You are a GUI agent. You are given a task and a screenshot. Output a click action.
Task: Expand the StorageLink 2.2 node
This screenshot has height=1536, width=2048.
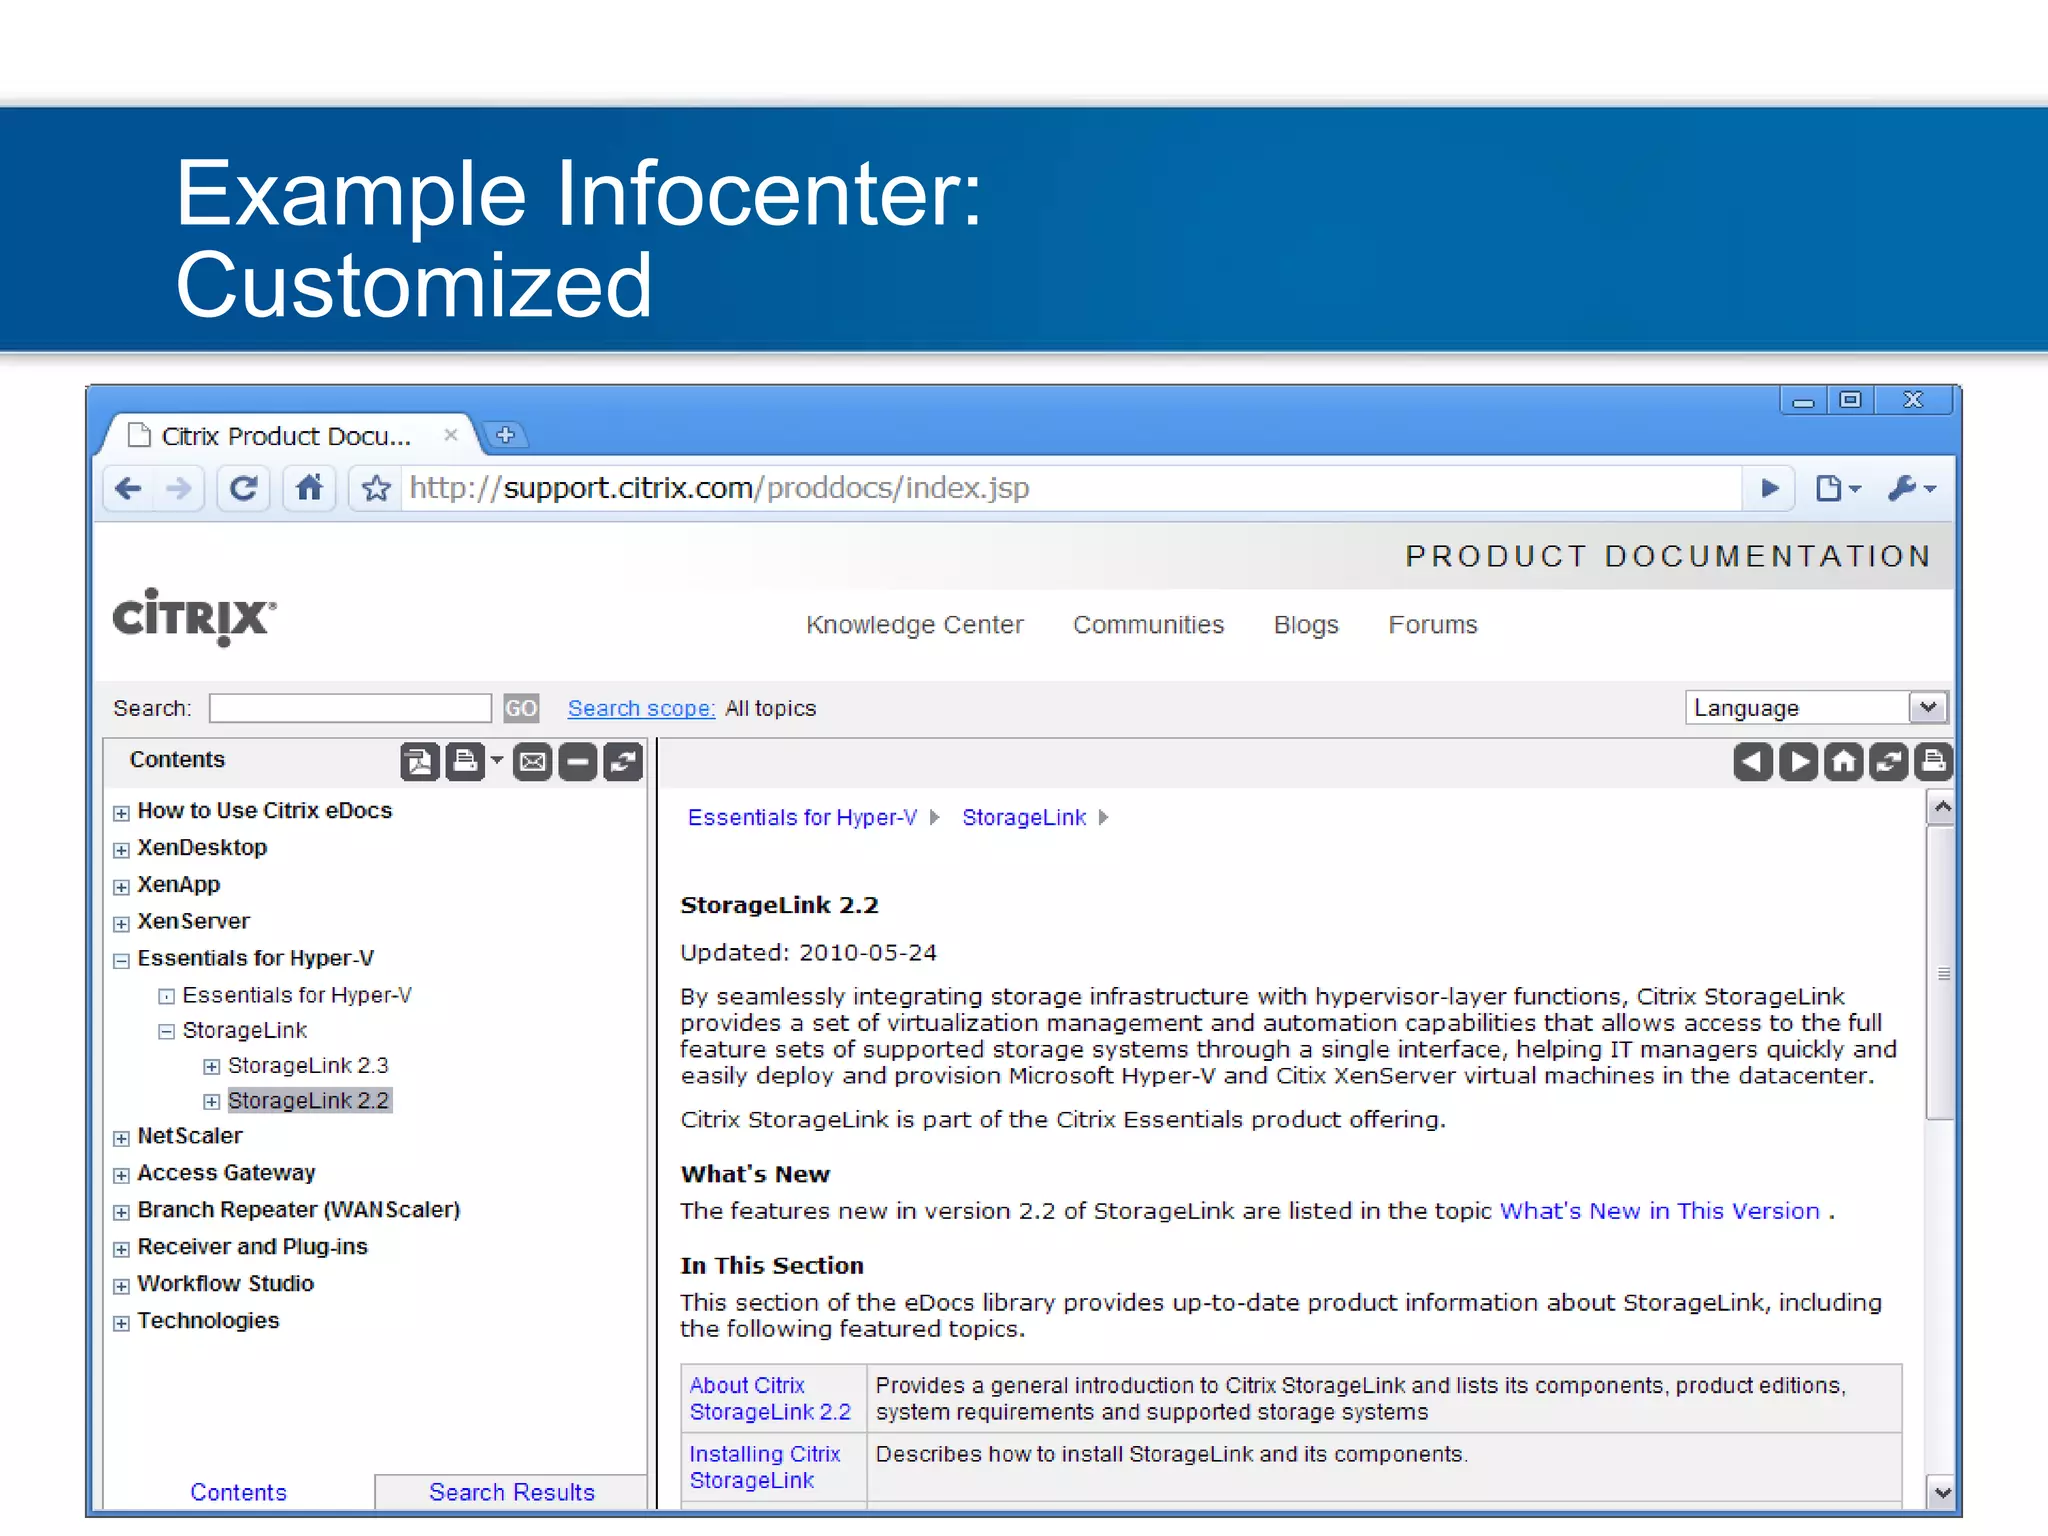[x=211, y=1102]
